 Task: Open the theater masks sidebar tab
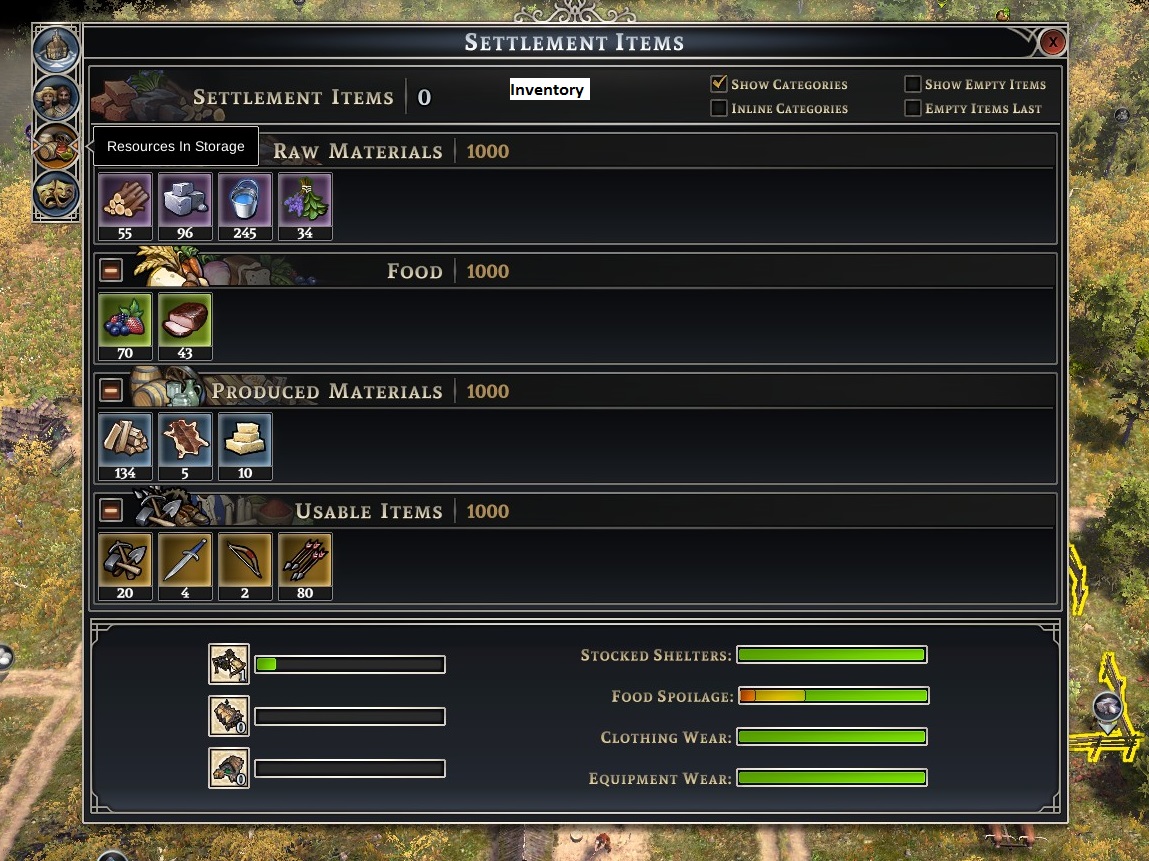[x=56, y=193]
